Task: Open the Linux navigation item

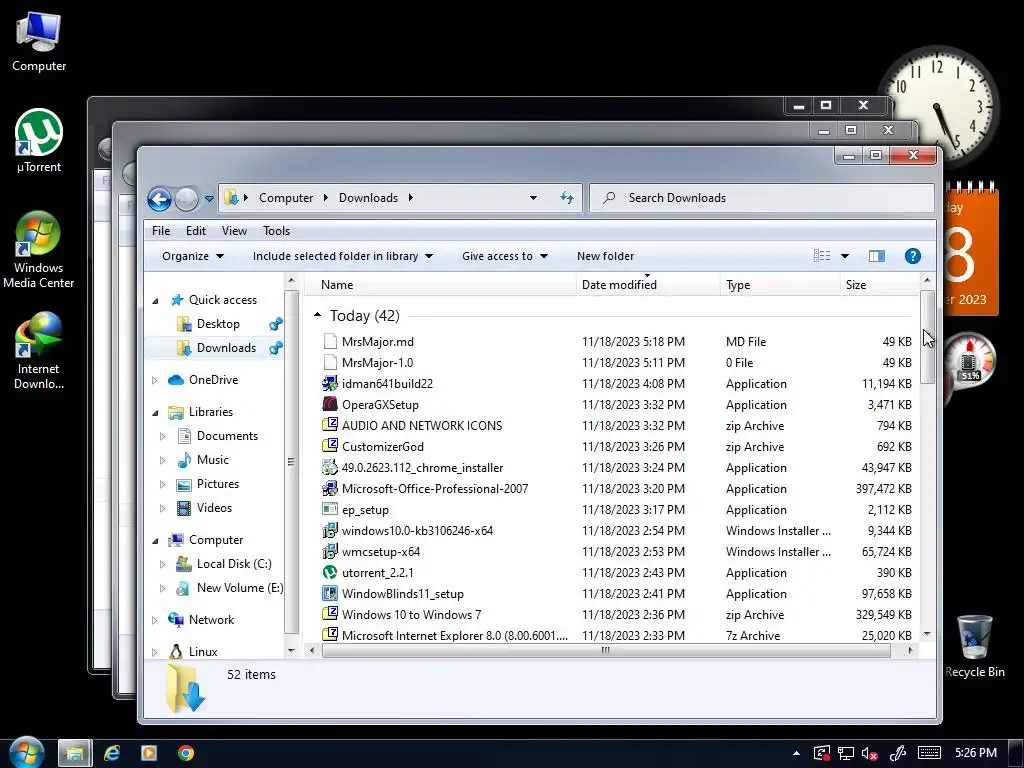Action: click(203, 652)
